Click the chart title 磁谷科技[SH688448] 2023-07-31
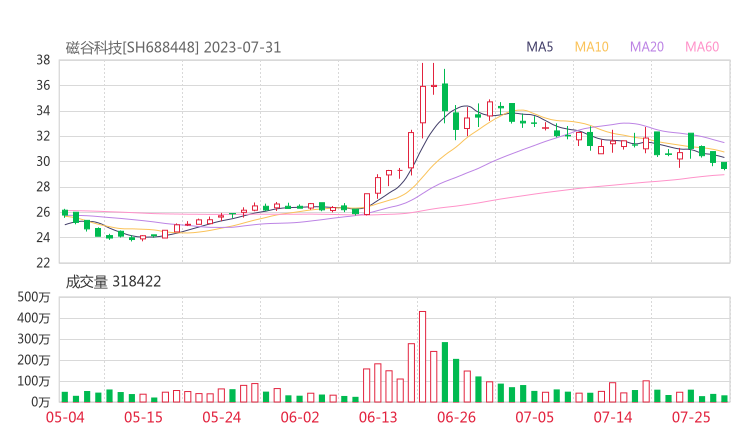 pos(173,48)
